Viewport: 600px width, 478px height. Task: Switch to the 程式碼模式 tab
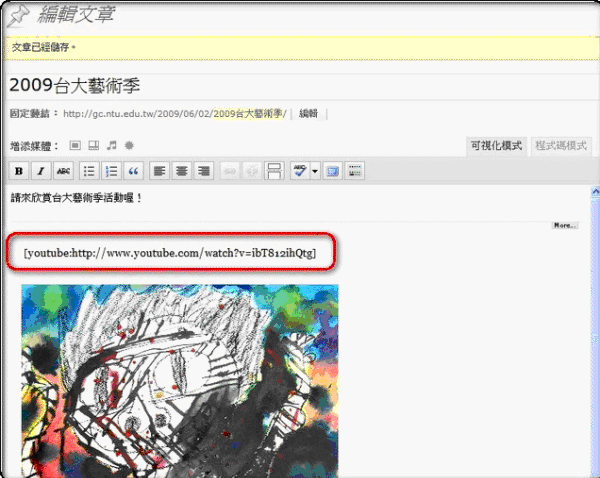(x=561, y=146)
